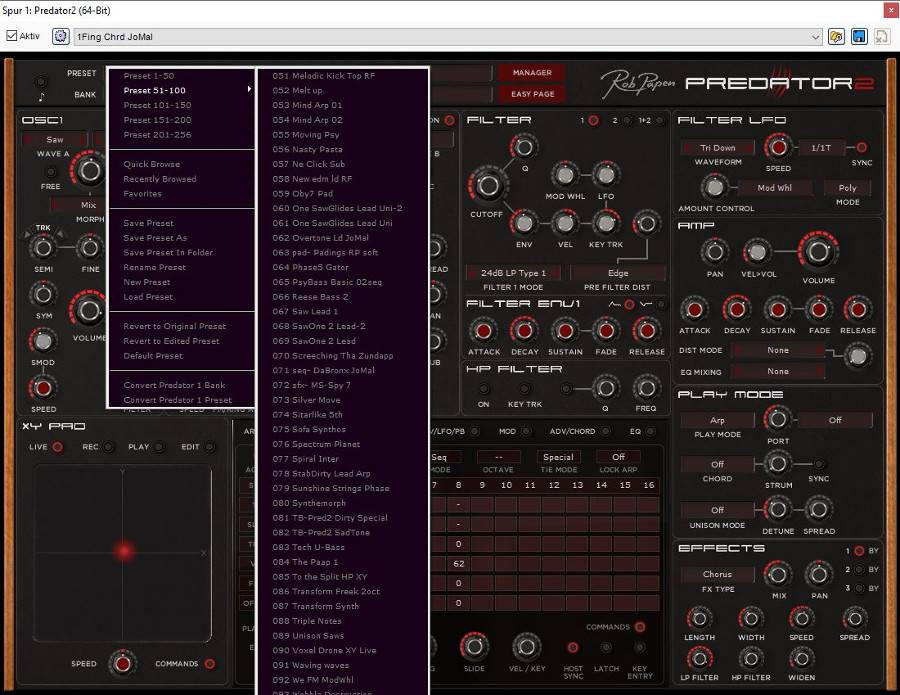
Task: Open the Arp play mode selector
Action: (x=717, y=420)
